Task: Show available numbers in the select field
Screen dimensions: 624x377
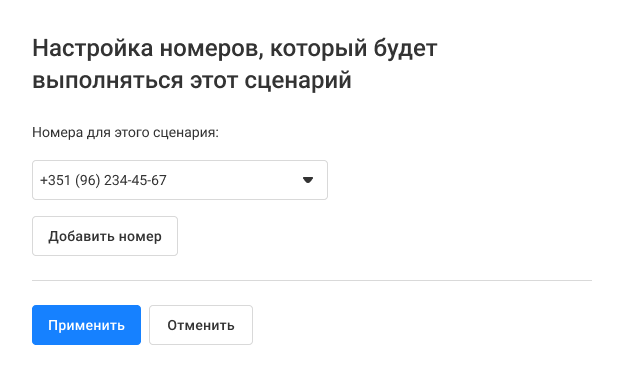Action: (x=180, y=180)
